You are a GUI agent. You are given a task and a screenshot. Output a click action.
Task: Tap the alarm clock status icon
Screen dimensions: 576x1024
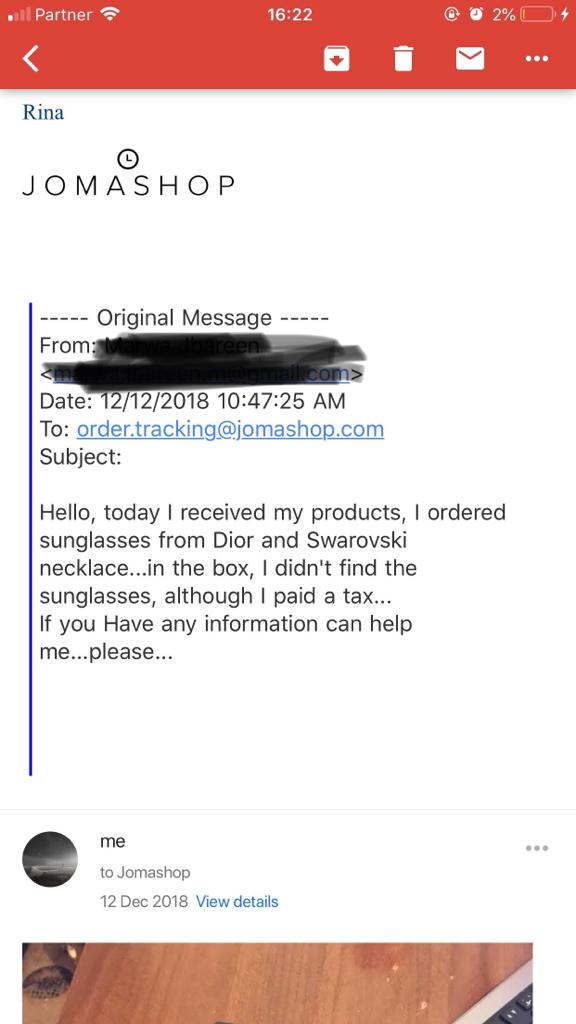coord(476,14)
